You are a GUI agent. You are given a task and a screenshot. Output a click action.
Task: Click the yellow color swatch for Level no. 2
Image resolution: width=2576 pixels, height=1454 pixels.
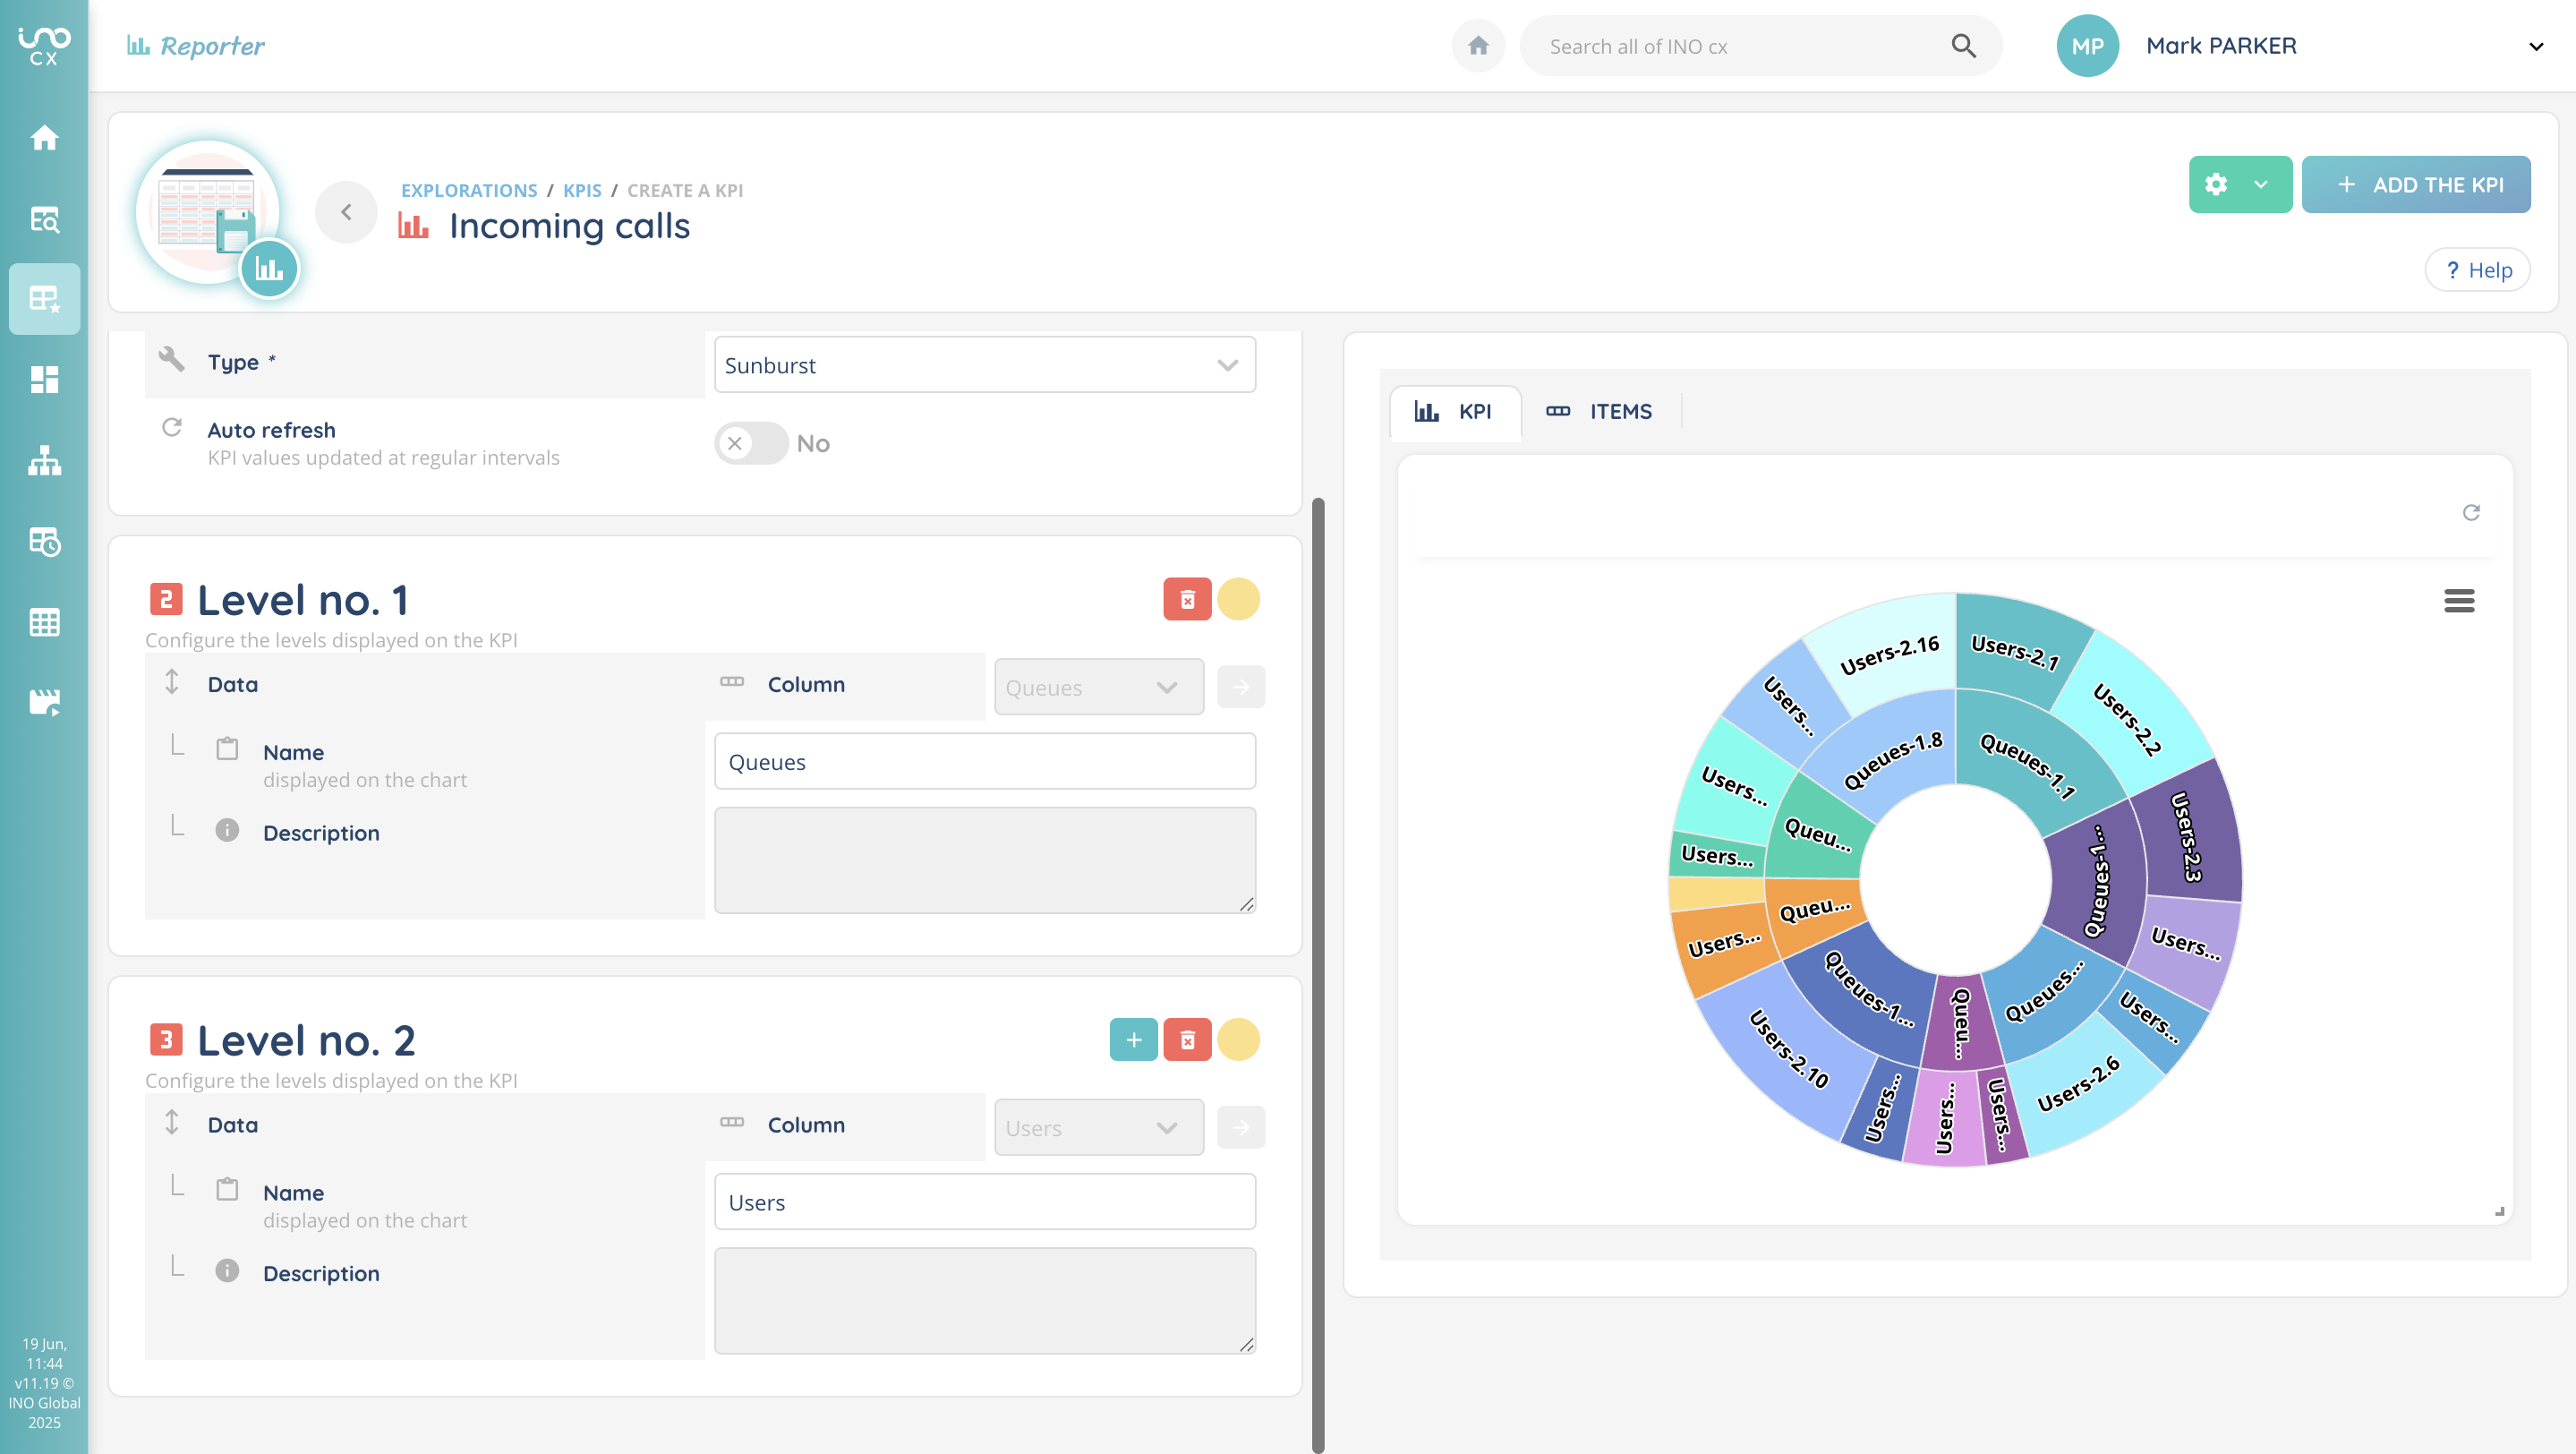tap(1238, 1040)
